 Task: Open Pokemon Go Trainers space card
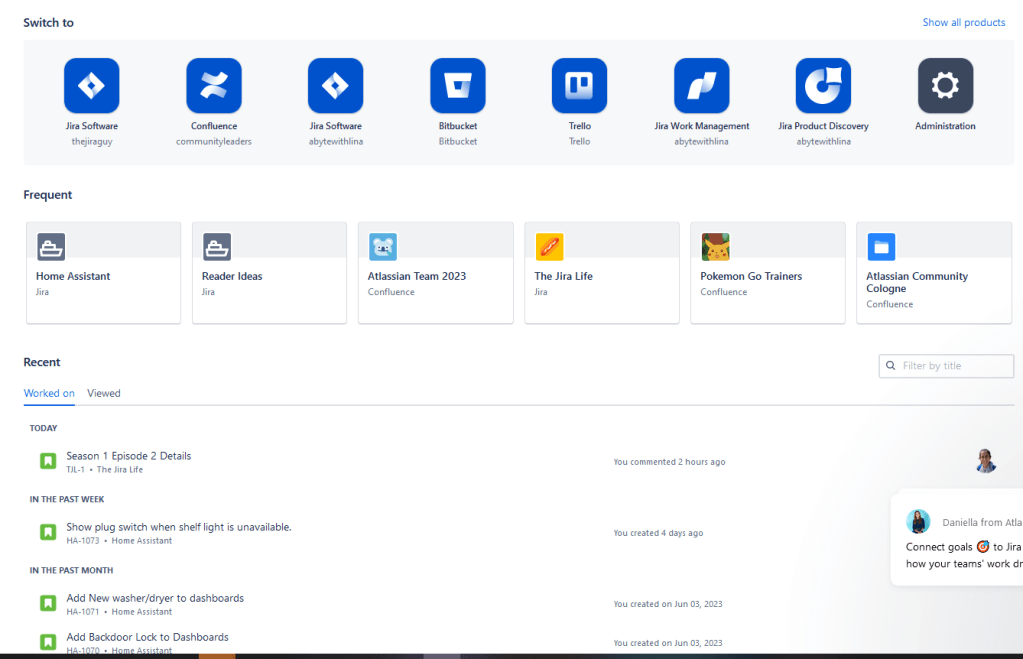[x=767, y=273]
